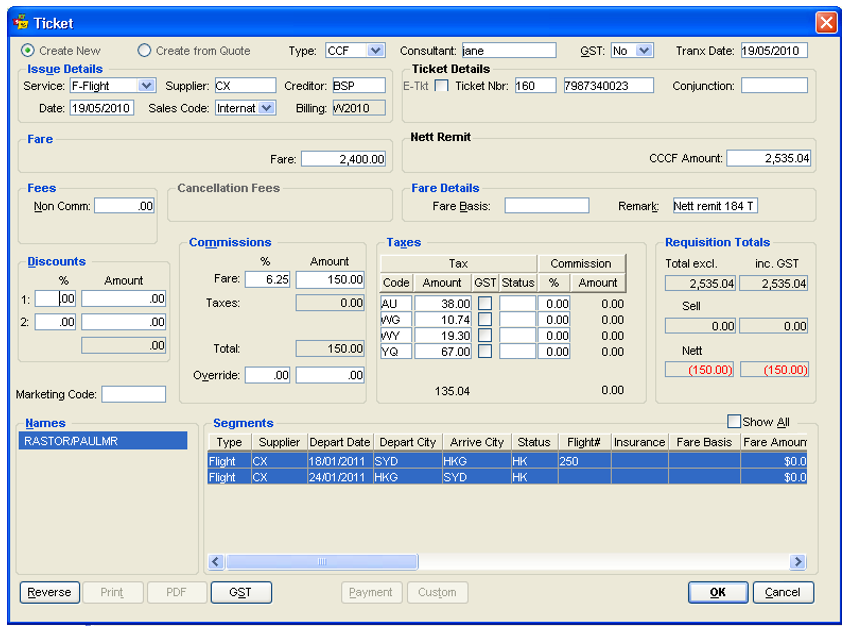
Task: Select the name RASTOR/PAULMR
Action: click(x=103, y=441)
